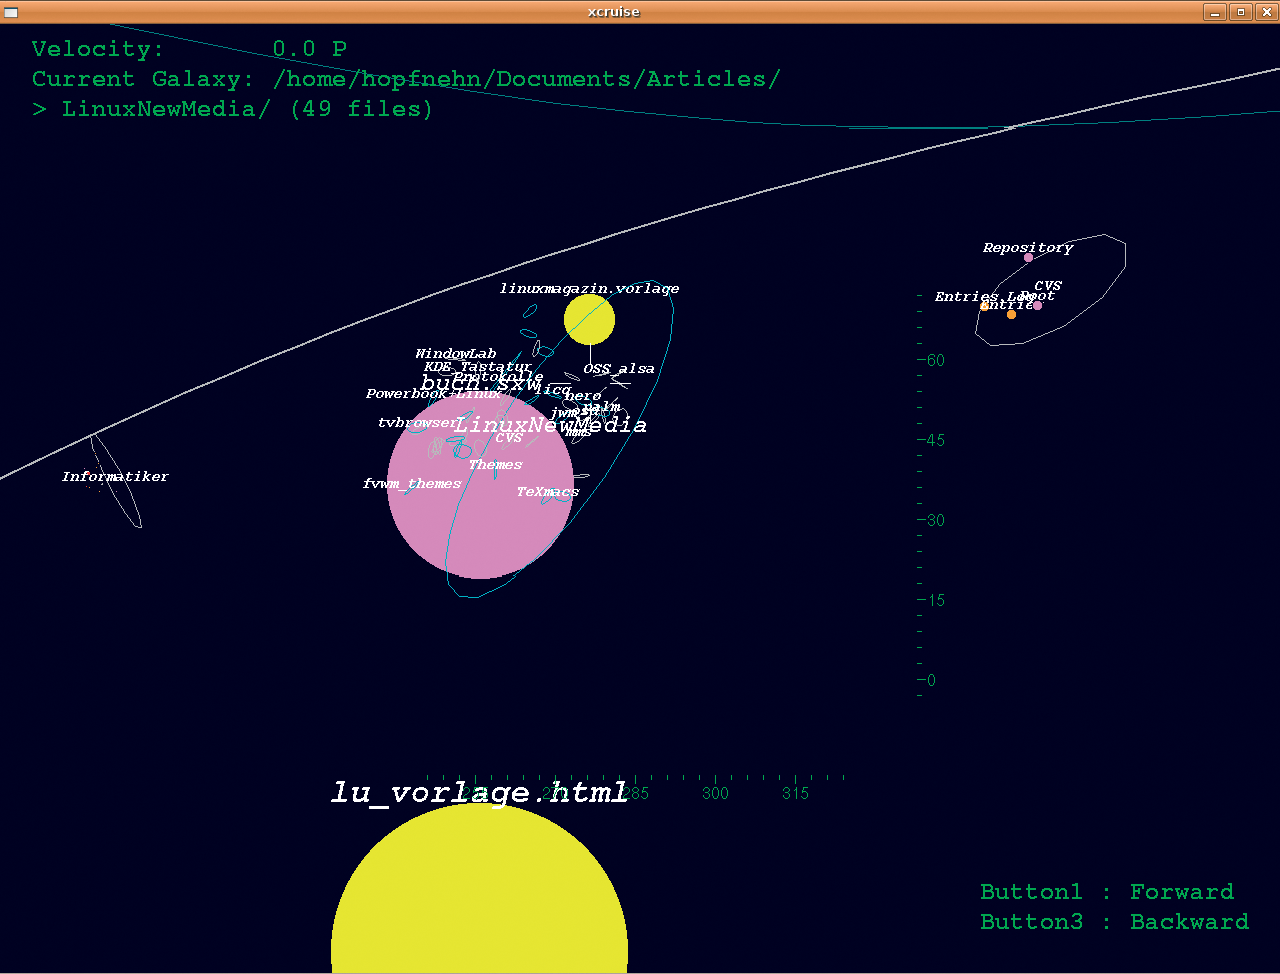1280x974 pixels.
Task: Click the Themes label inside pink planet
Action: click(x=495, y=465)
